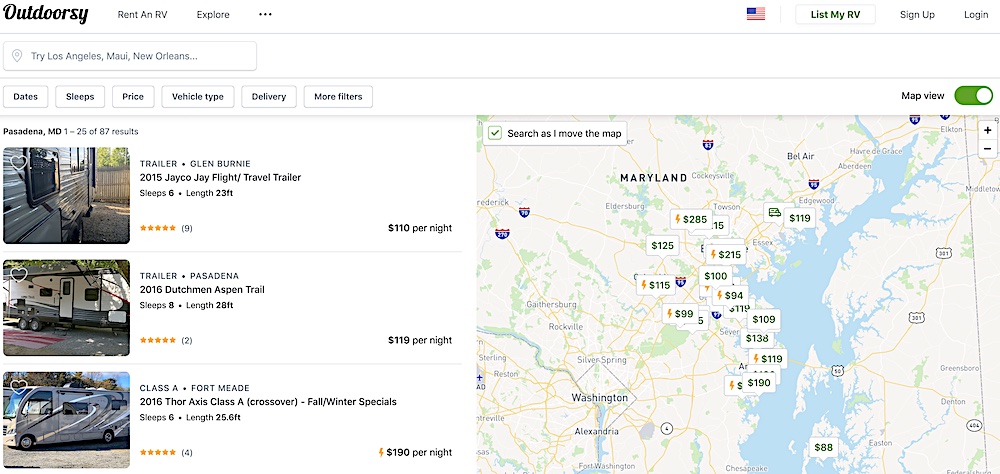
Task: Click the location search field
Action: pyautogui.click(x=130, y=56)
